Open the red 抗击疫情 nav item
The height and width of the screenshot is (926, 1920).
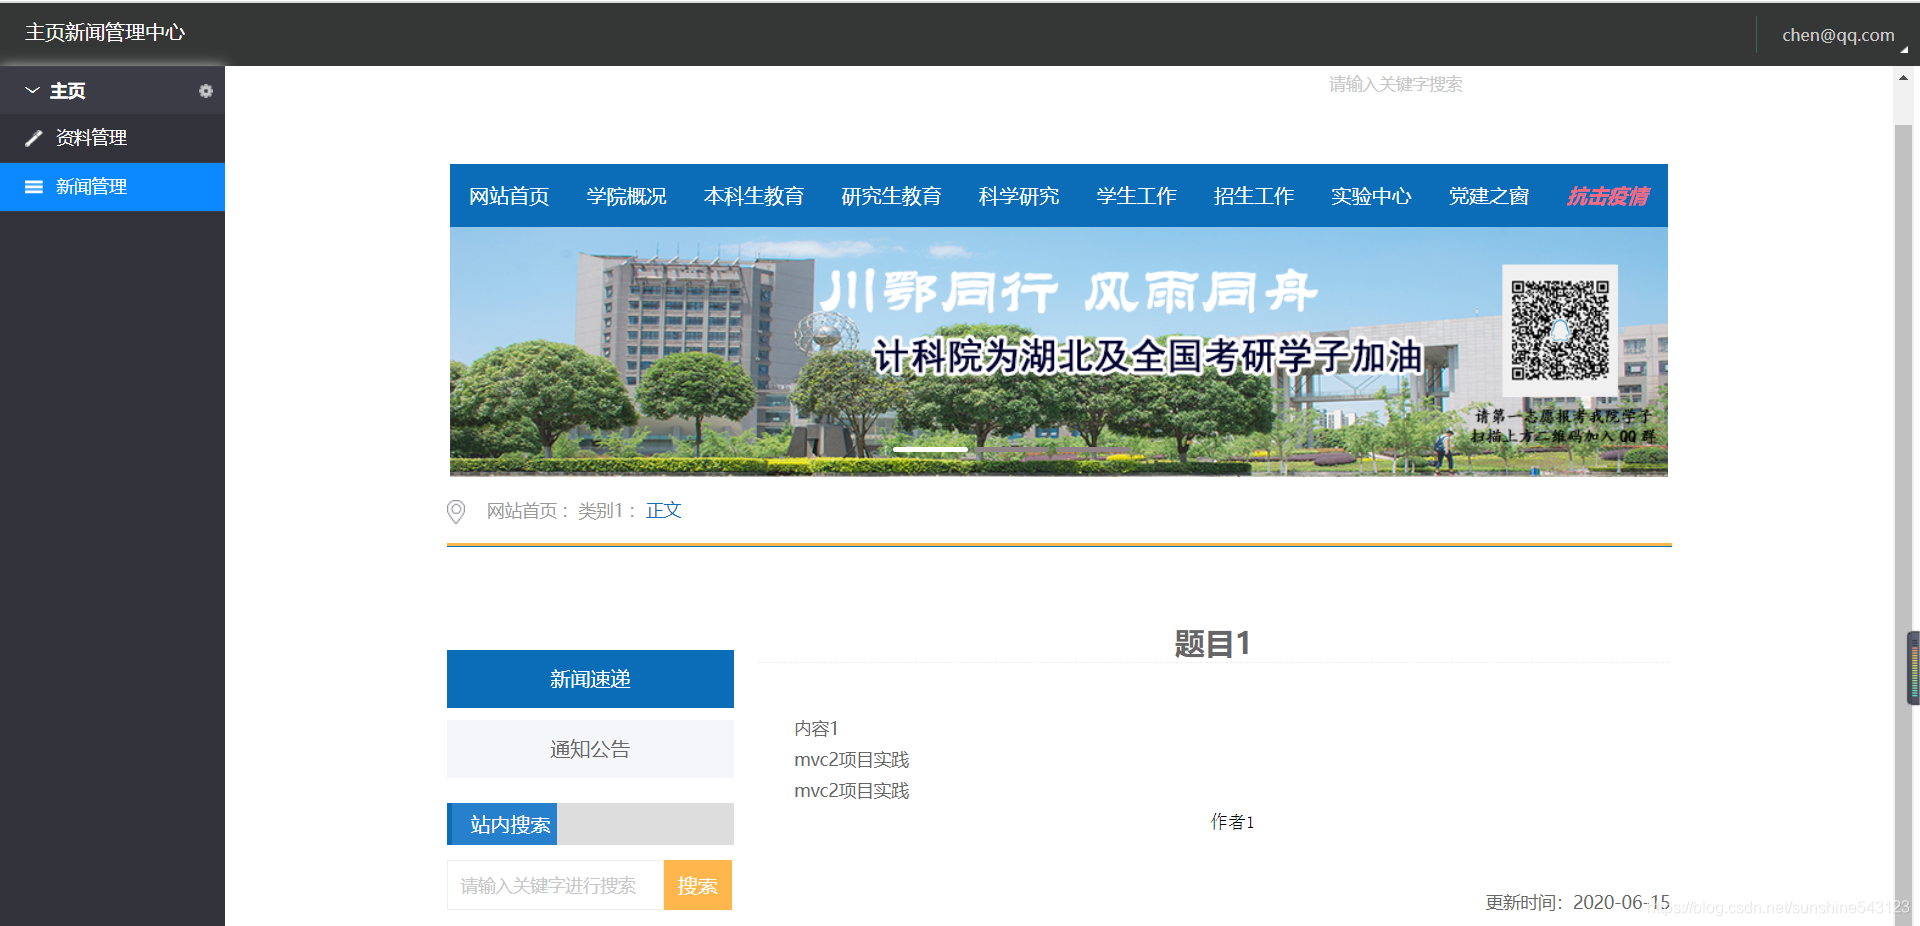(x=1607, y=196)
